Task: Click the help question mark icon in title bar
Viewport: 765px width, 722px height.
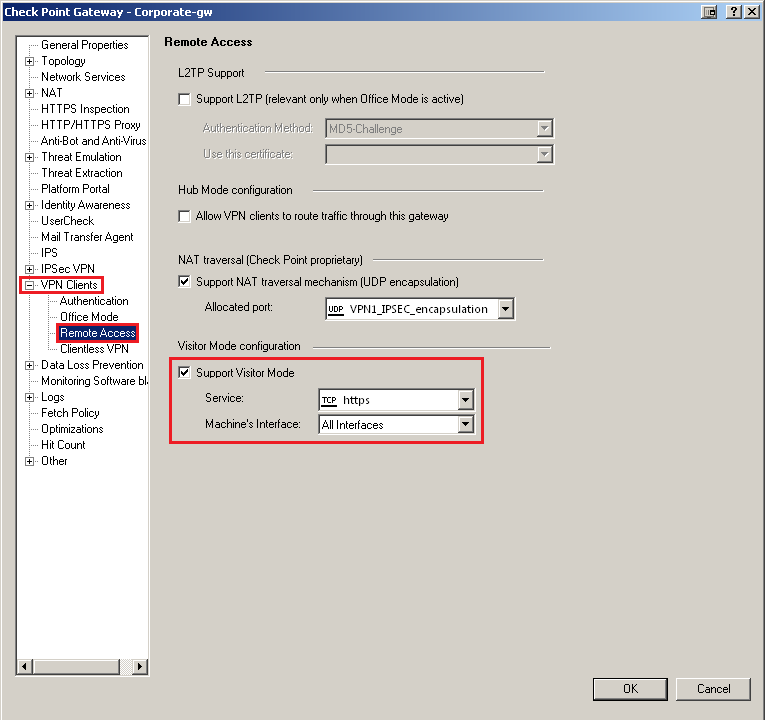Action: pyautogui.click(x=733, y=12)
